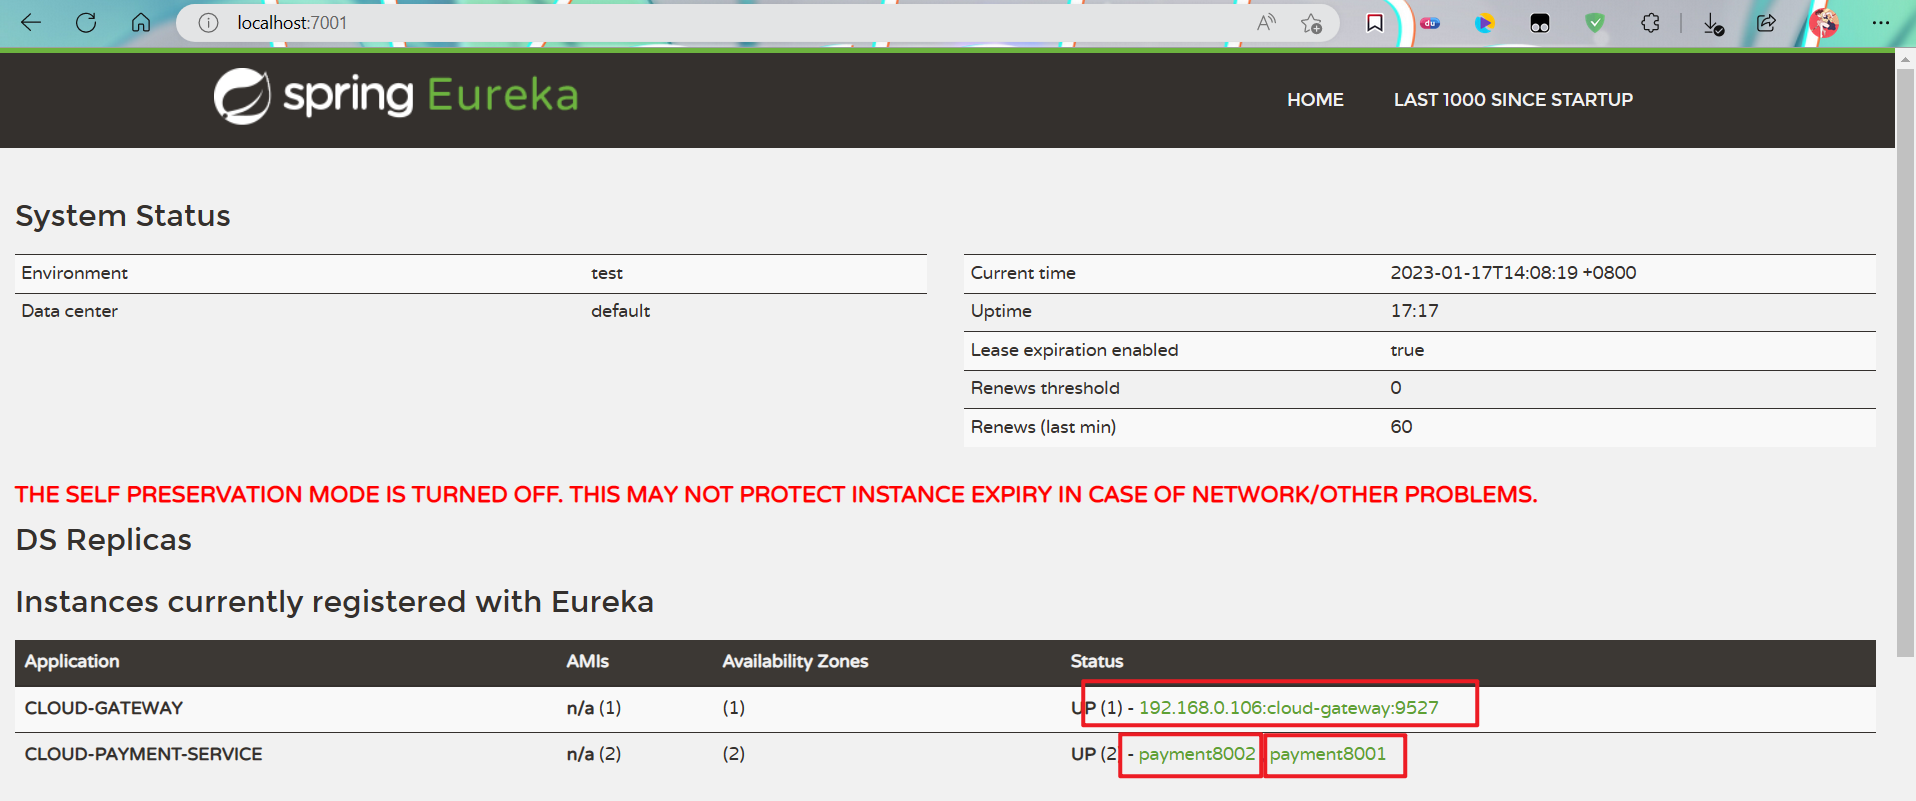
Task: Start Read Aloud from the address bar
Action: tap(1266, 22)
